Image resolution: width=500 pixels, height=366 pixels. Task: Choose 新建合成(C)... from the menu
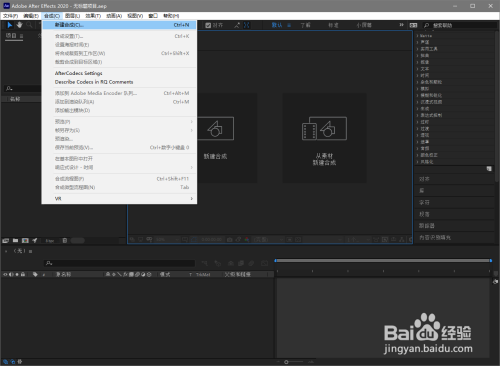pyautogui.click(x=119, y=25)
